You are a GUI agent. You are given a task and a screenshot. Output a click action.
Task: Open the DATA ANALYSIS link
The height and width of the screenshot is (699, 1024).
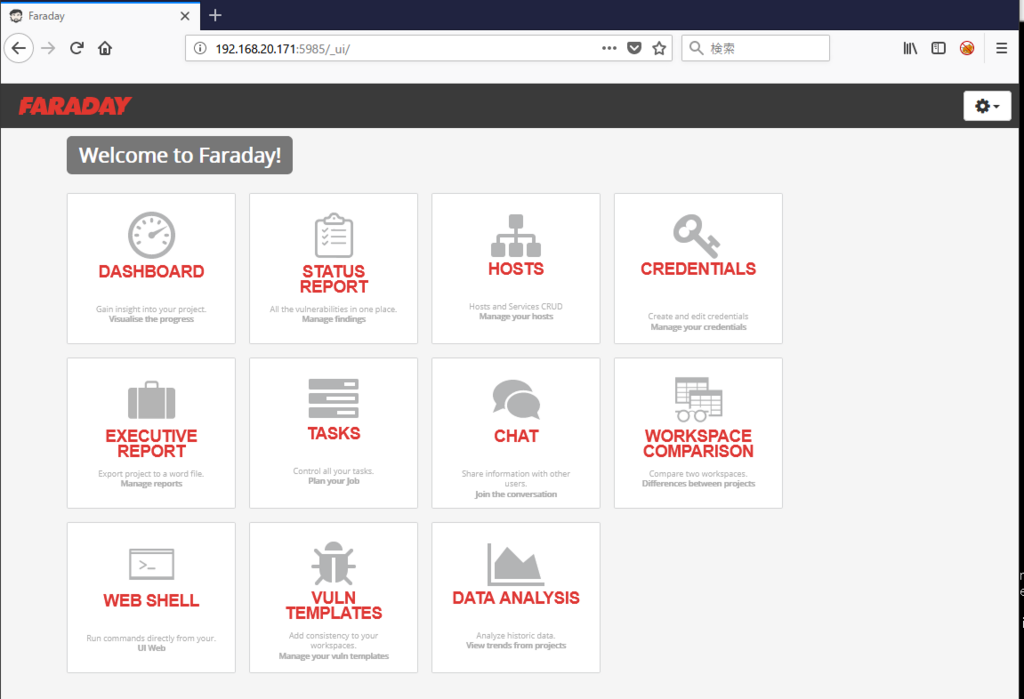tap(516, 598)
